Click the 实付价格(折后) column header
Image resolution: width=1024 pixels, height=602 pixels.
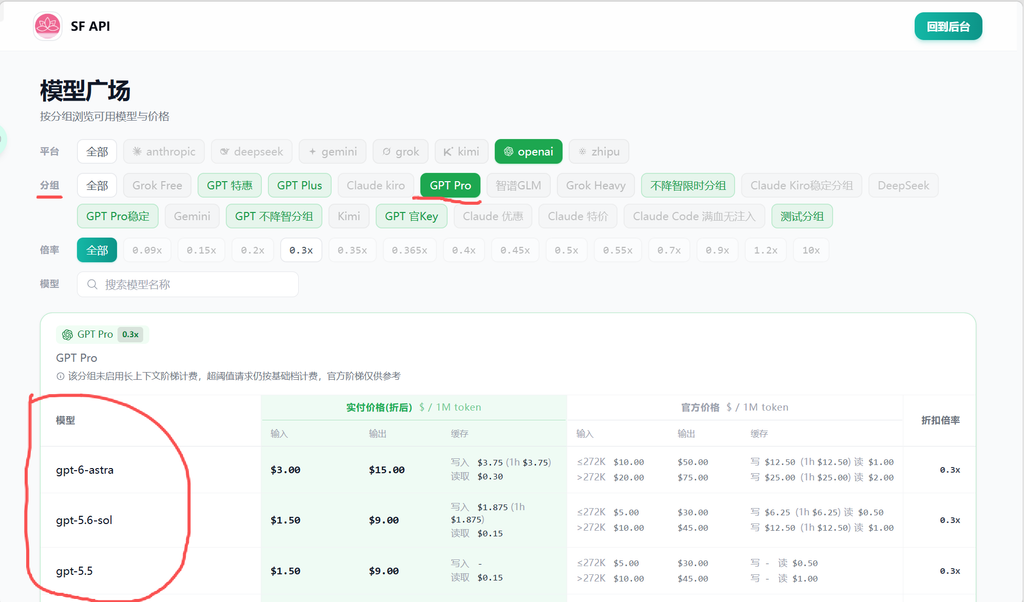click(413, 407)
